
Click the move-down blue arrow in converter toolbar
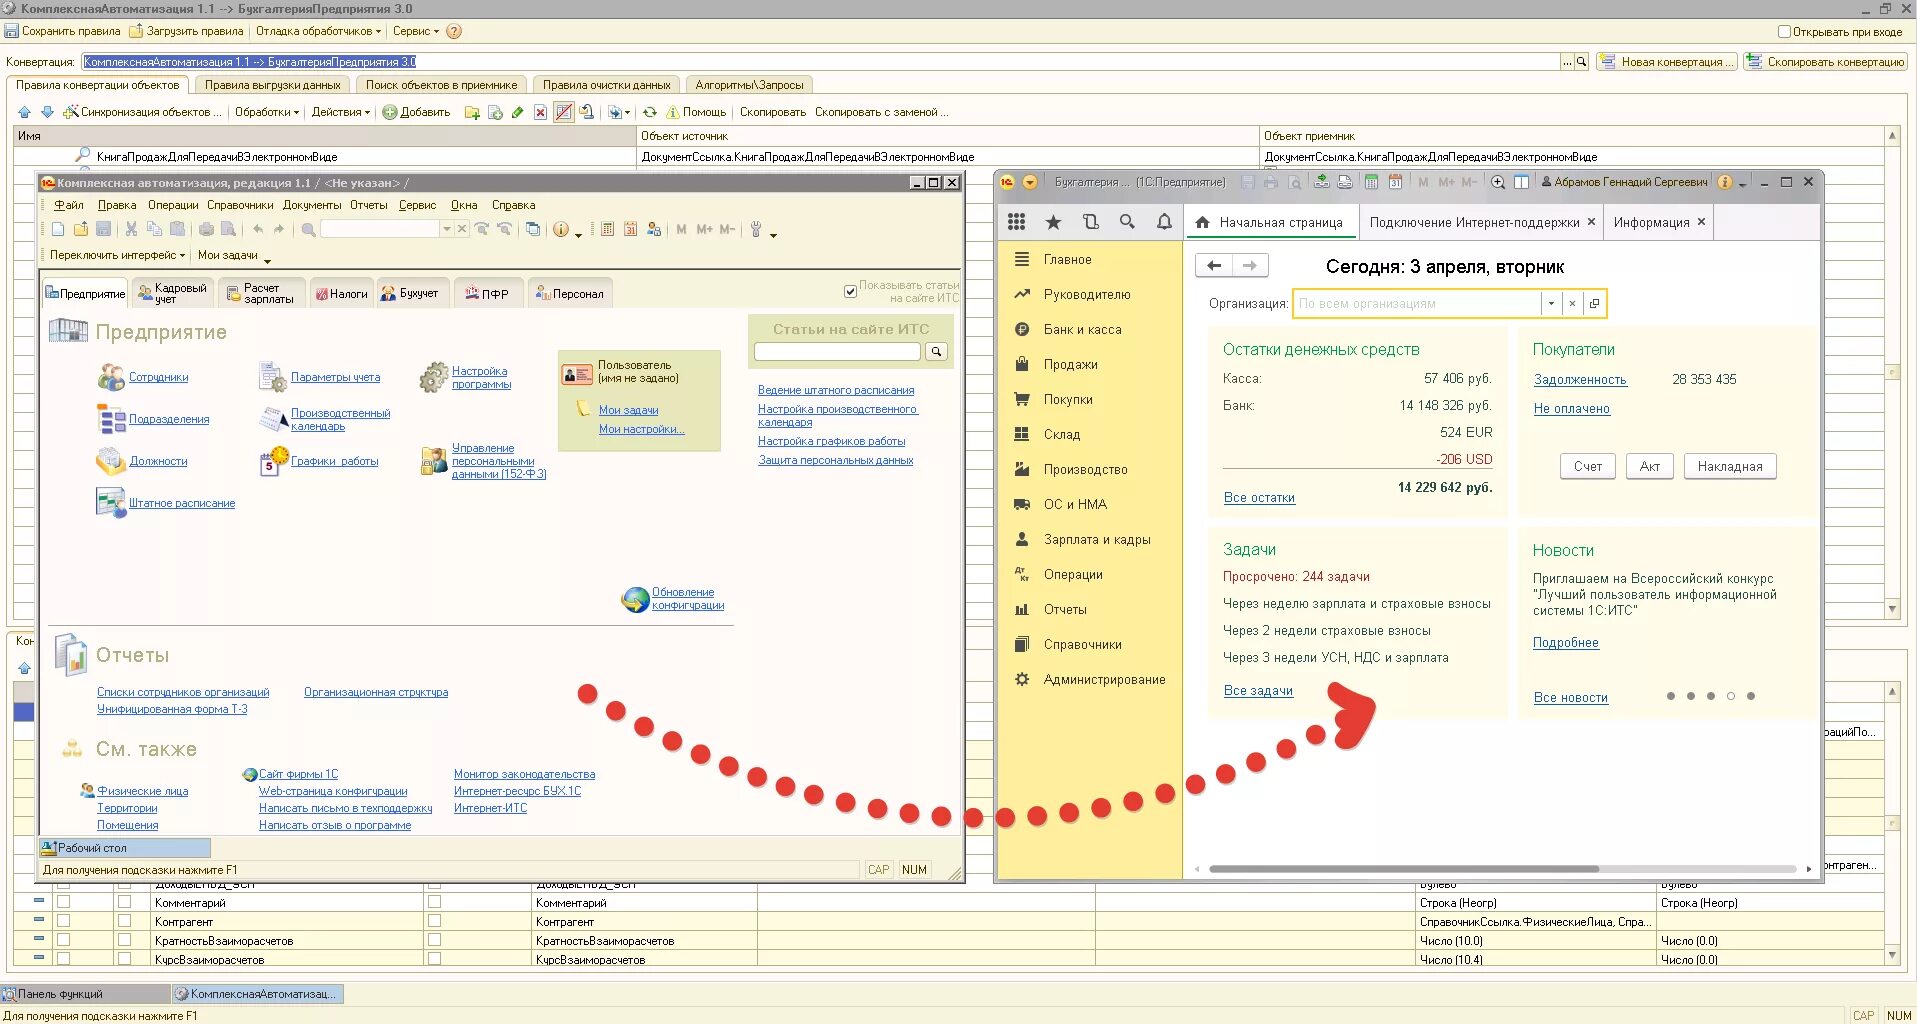pos(46,112)
